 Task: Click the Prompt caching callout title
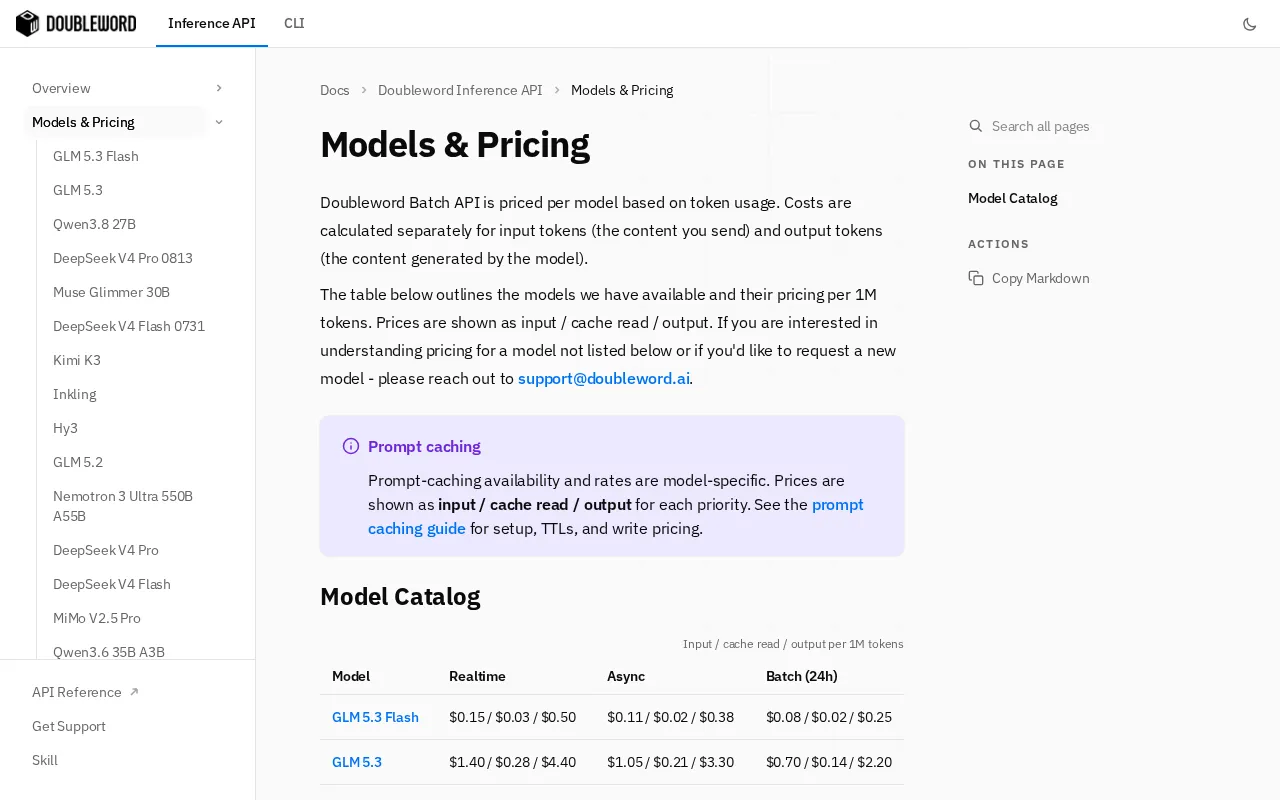[424, 446]
